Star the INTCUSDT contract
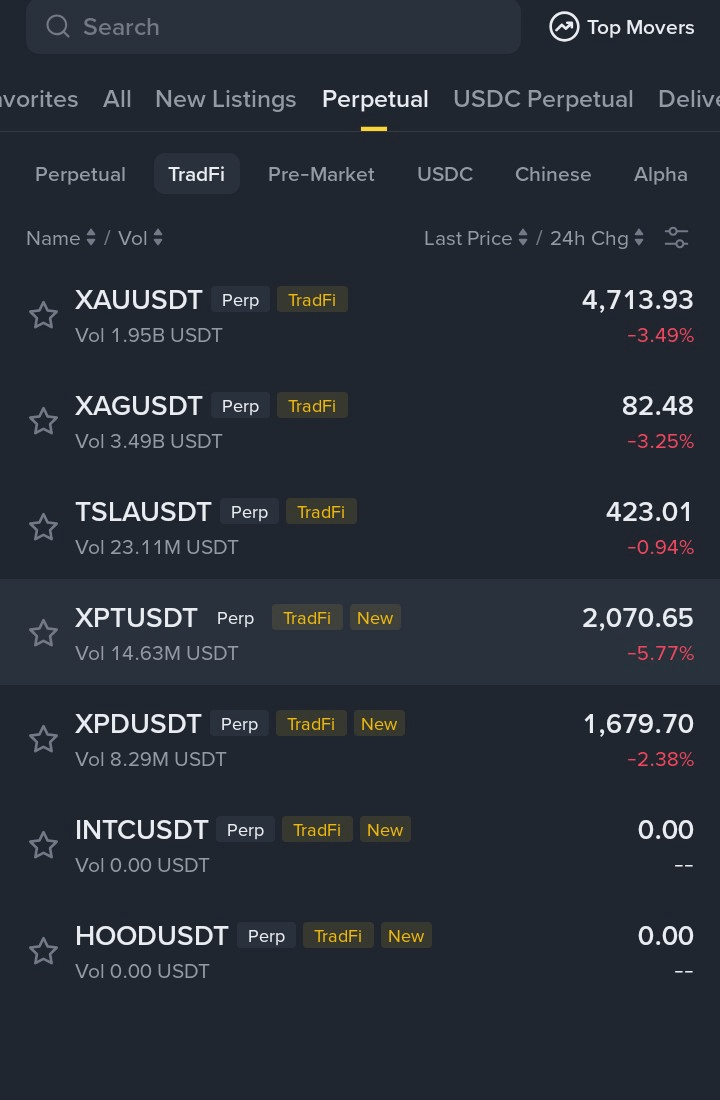This screenshot has height=1100, width=720. coord(43,846)
